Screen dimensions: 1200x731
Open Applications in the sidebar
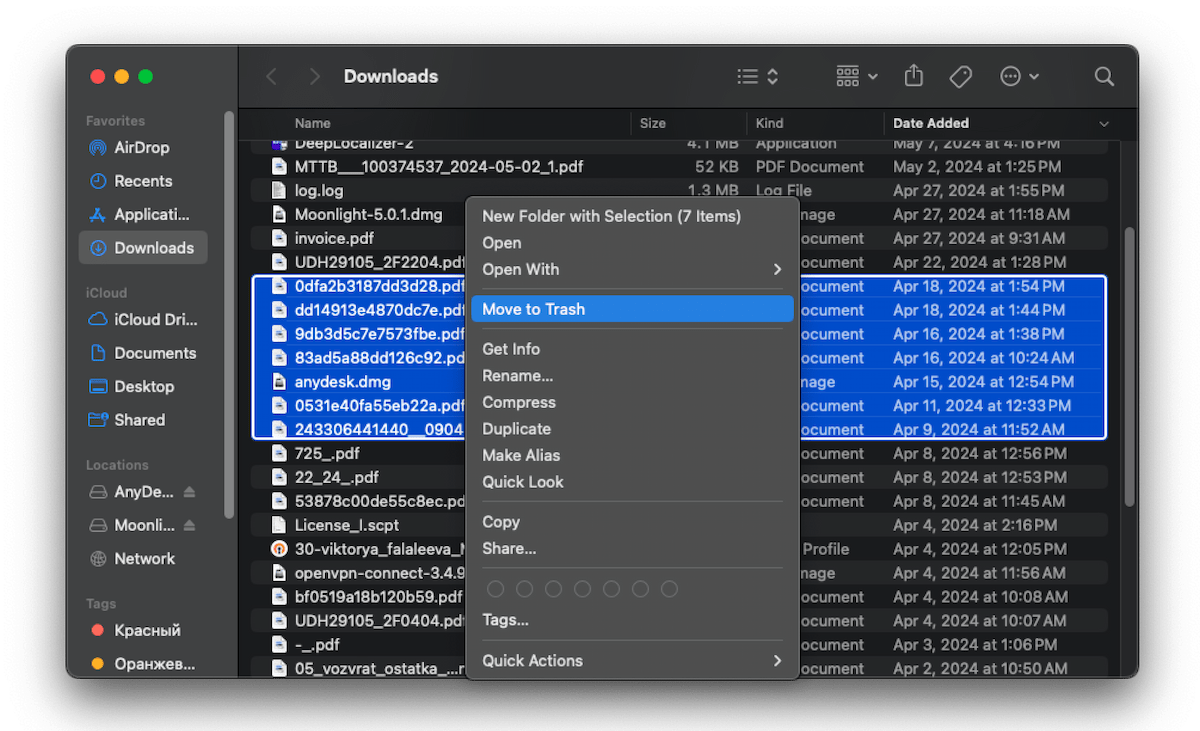click(x=142, y=214)
